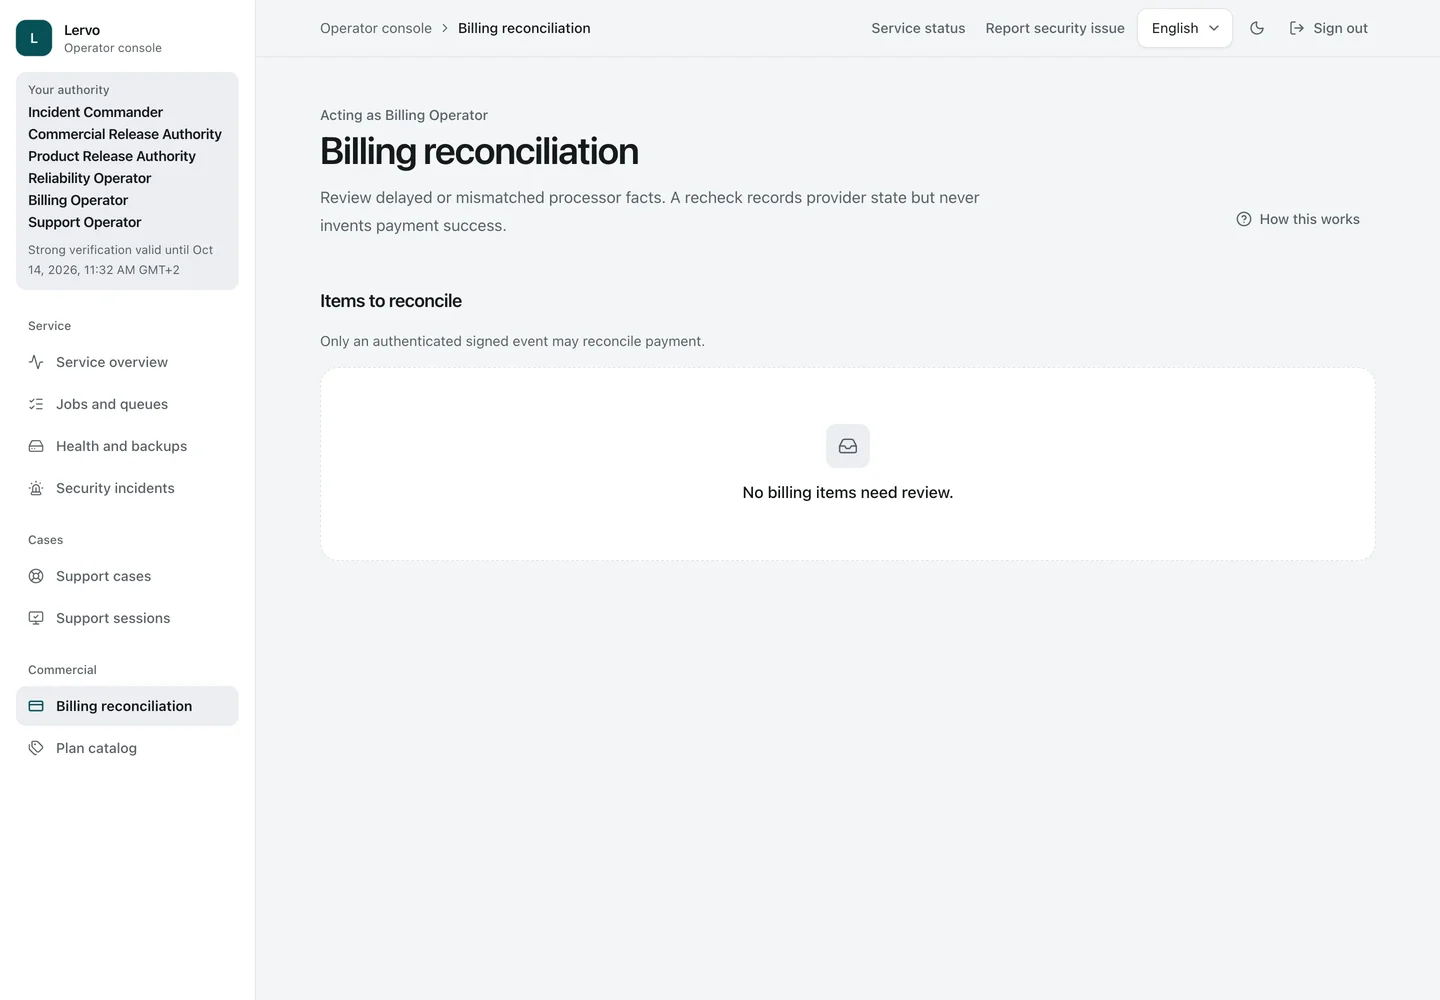This screenshot has width=1440, height=1000.
Task: Click the empty inbox icon
Action: click(848, 446)
